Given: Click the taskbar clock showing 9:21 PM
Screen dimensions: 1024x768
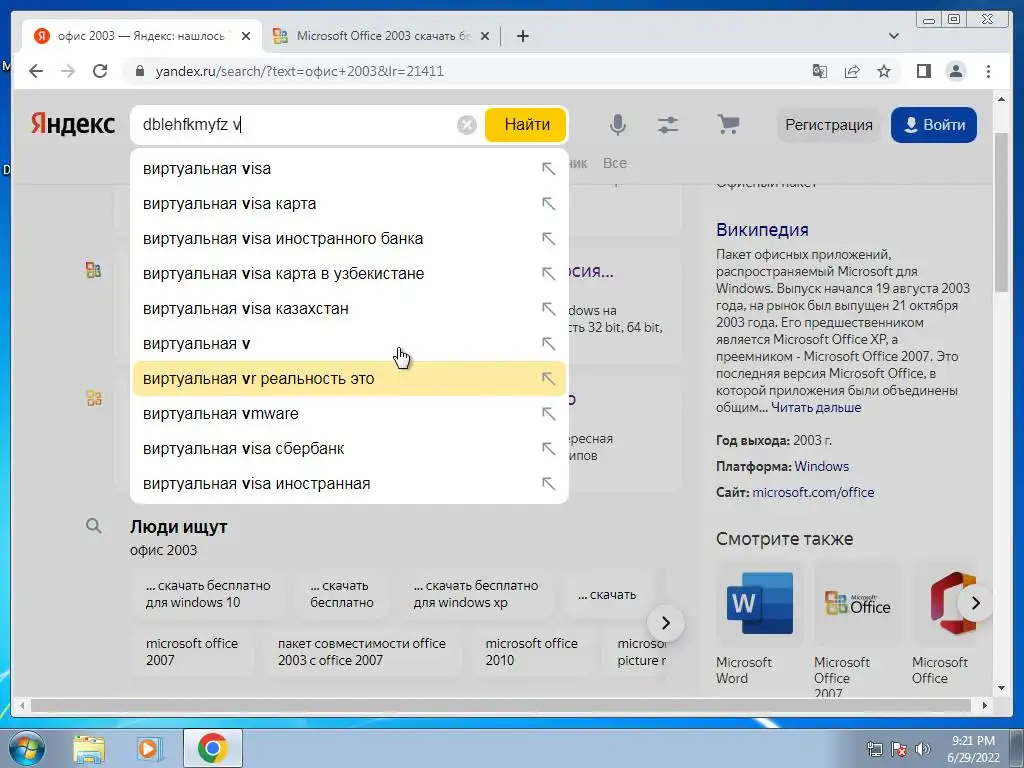Looking at the screenshot, I should pos(973,749).
